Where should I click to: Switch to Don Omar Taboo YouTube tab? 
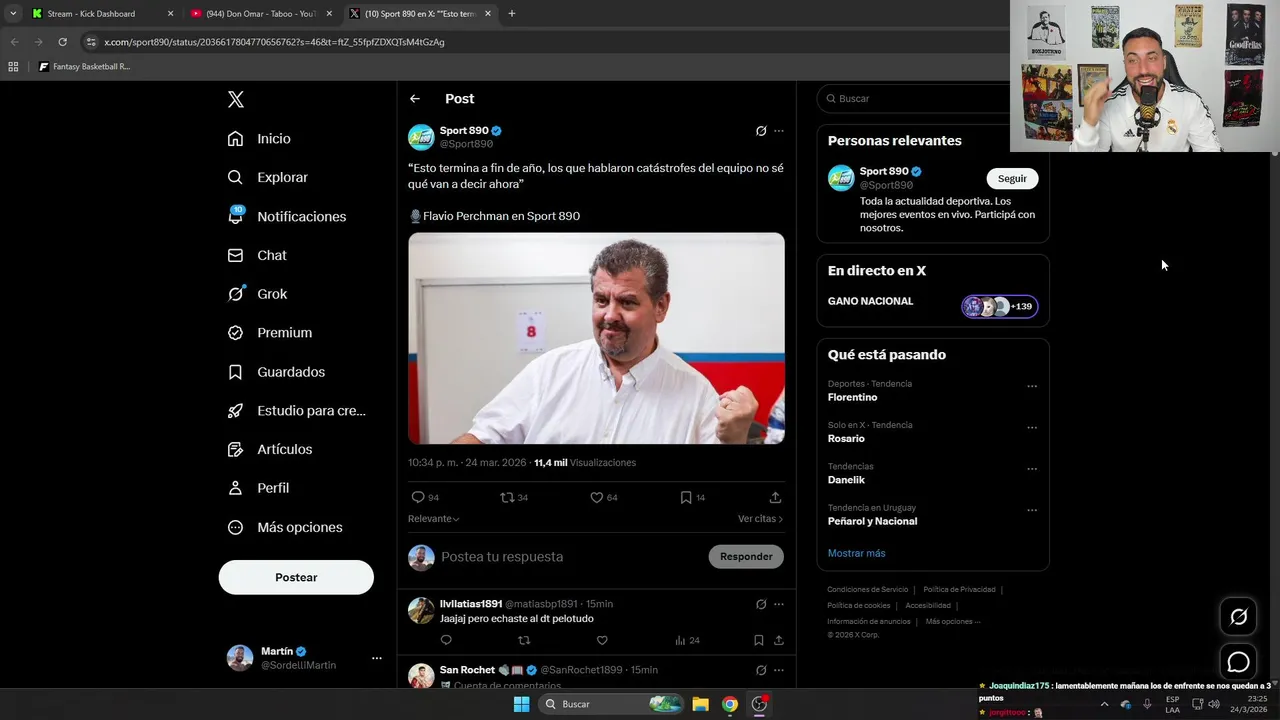pyautogui.click(x=260, y=14)
